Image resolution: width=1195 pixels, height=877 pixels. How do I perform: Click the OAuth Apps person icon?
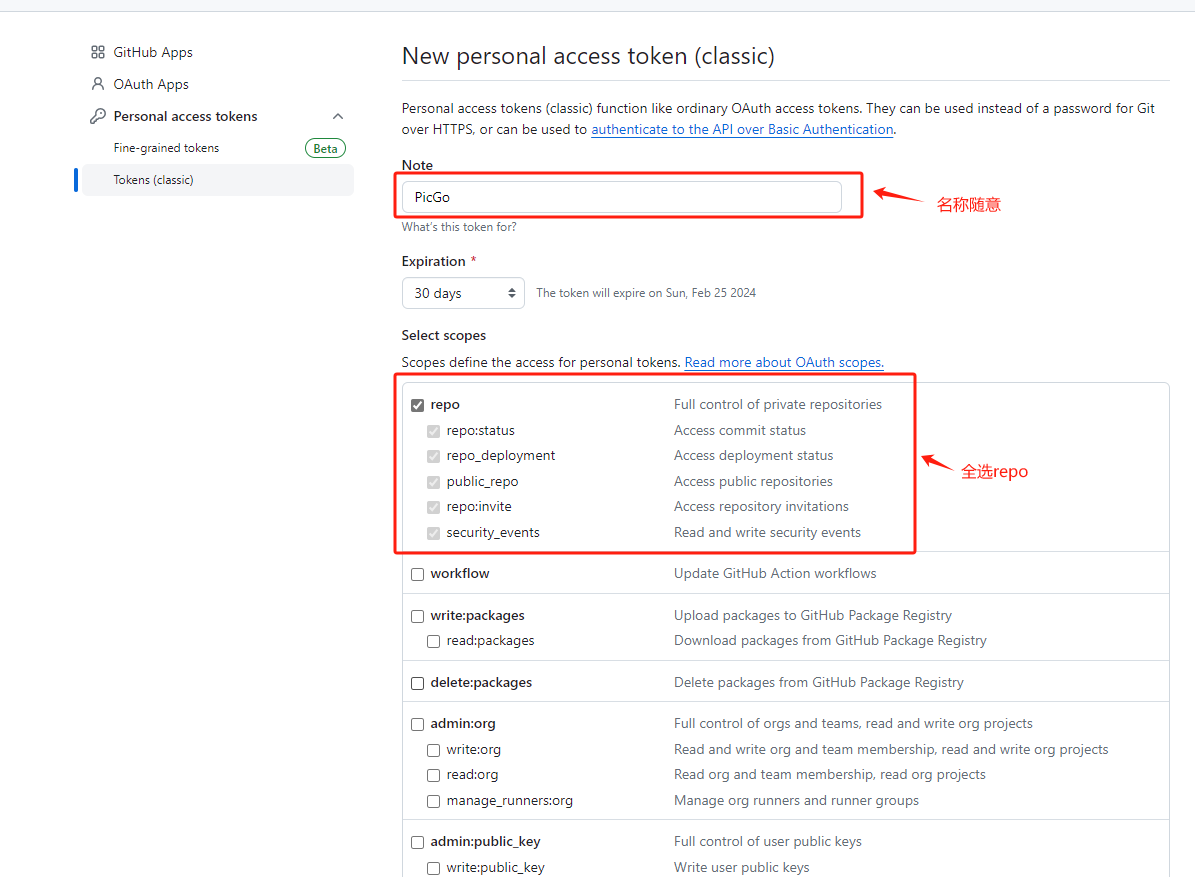[x=97, y=84]
